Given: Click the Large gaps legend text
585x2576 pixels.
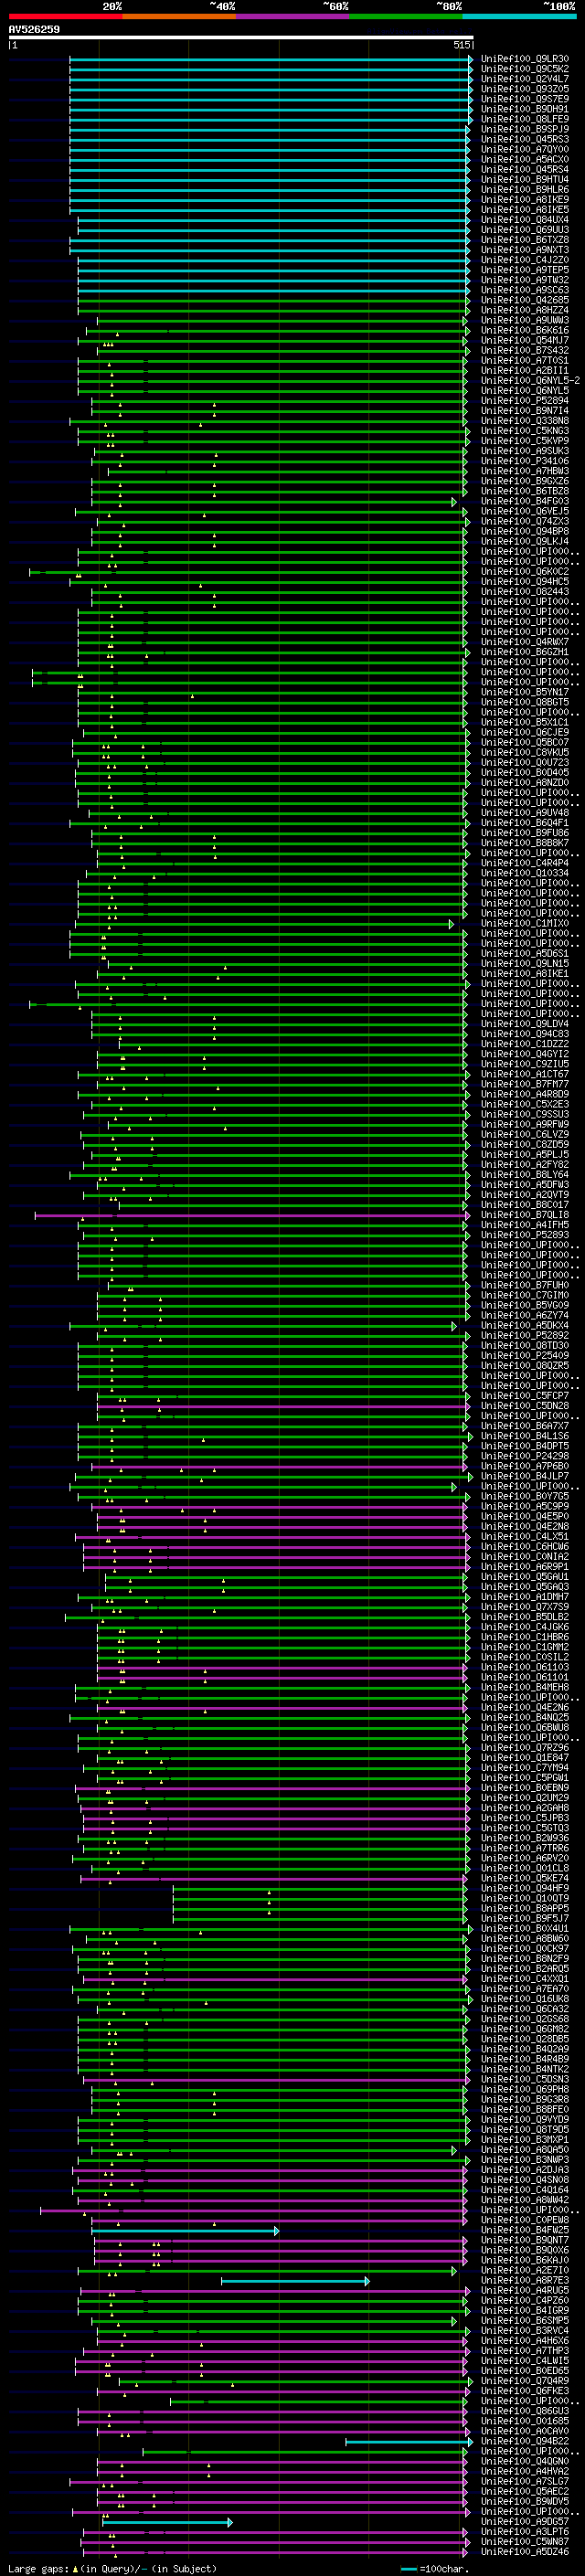Looking at the screenshot, I should click(112, 2569).
